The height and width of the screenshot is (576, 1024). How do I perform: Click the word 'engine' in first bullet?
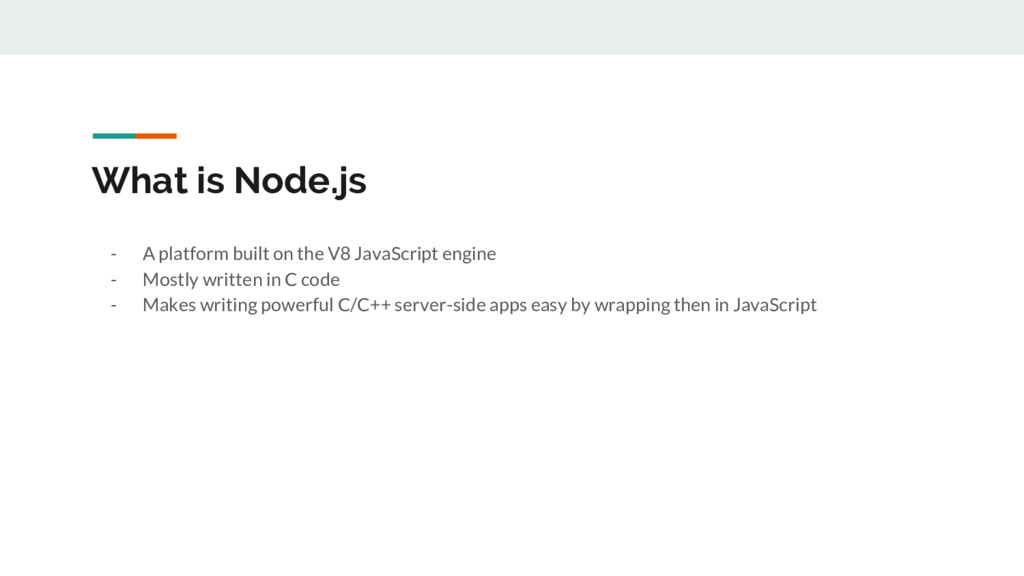point(469,255)
